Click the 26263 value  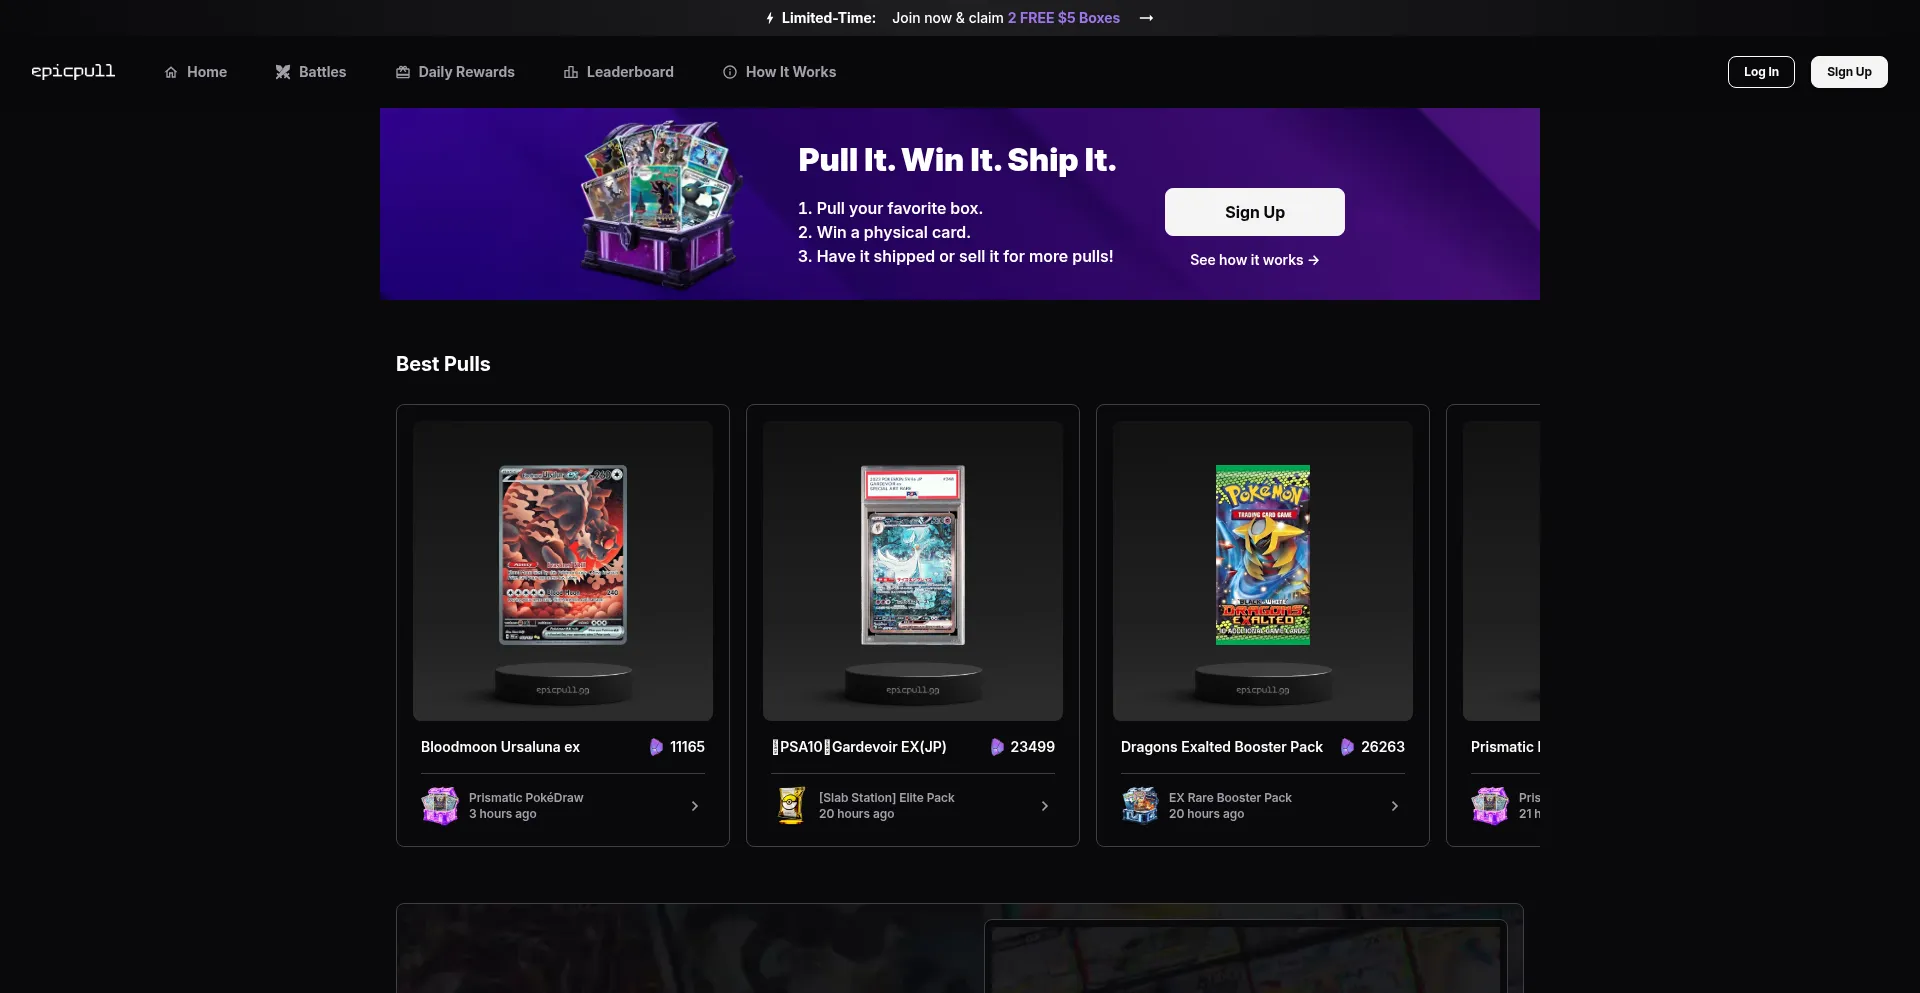pos(1382,747)
